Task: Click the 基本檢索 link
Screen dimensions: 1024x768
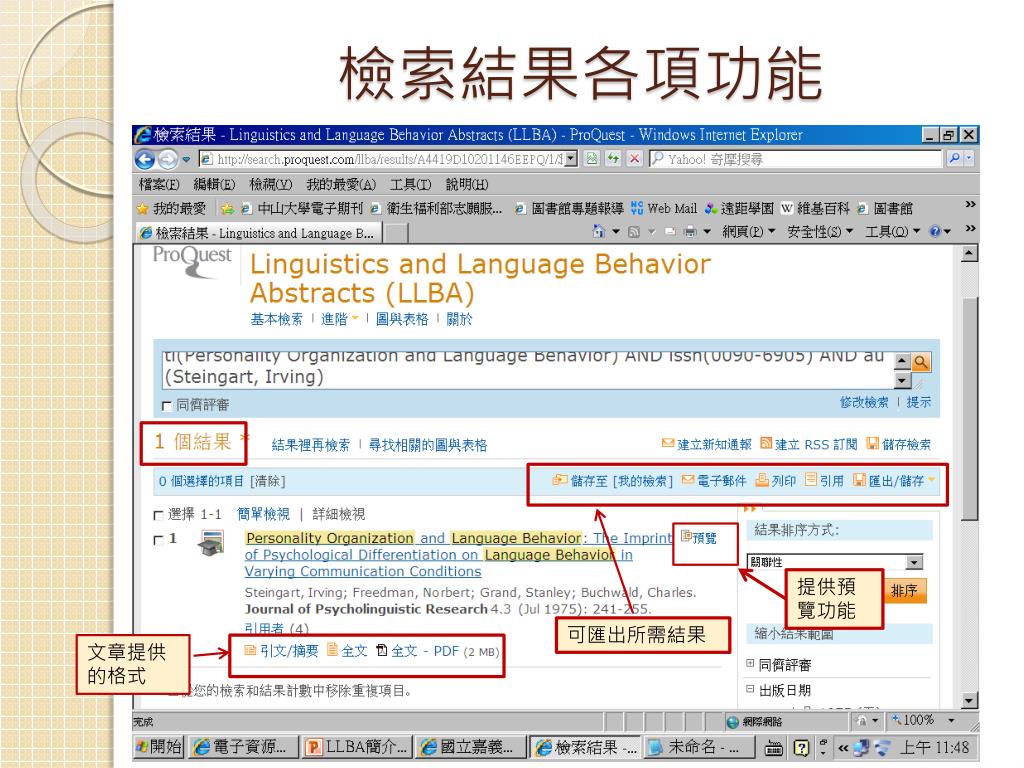Action: (276, 319)
